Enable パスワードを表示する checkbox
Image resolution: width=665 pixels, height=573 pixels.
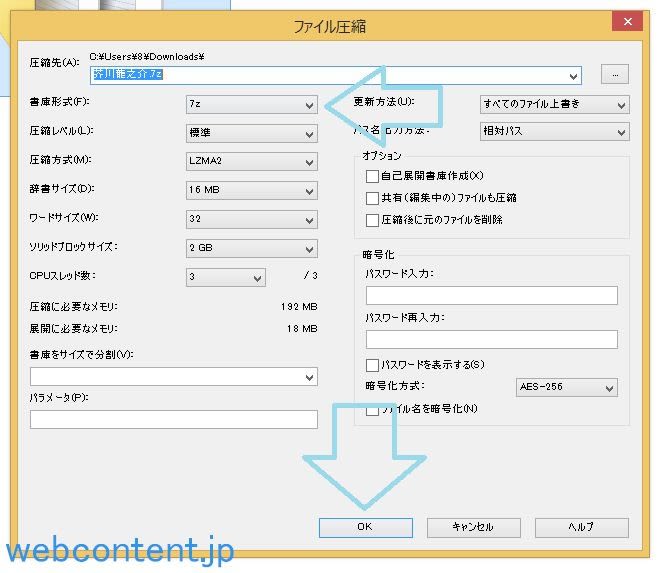[373, 365]
